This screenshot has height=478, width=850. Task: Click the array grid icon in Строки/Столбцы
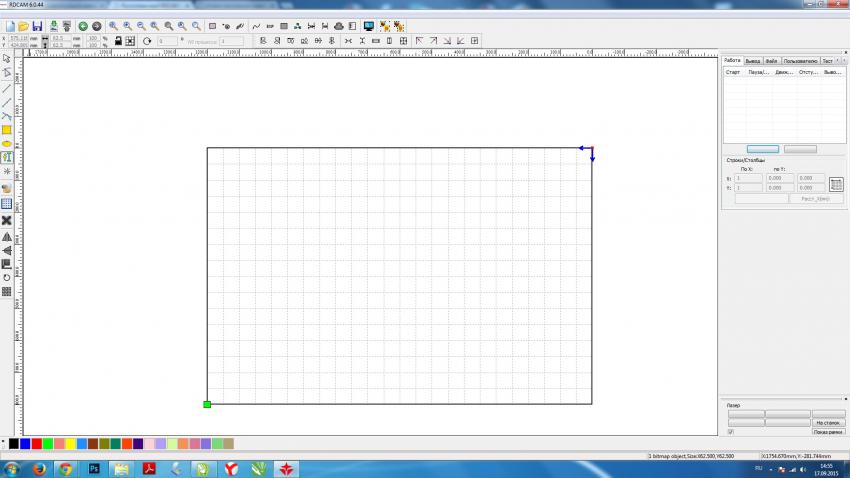[836, 184]
